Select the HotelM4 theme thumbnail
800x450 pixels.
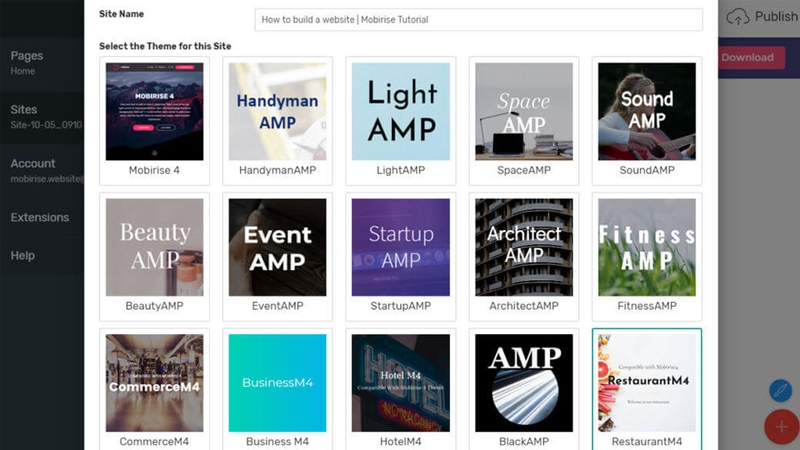[x=401, y=383]
